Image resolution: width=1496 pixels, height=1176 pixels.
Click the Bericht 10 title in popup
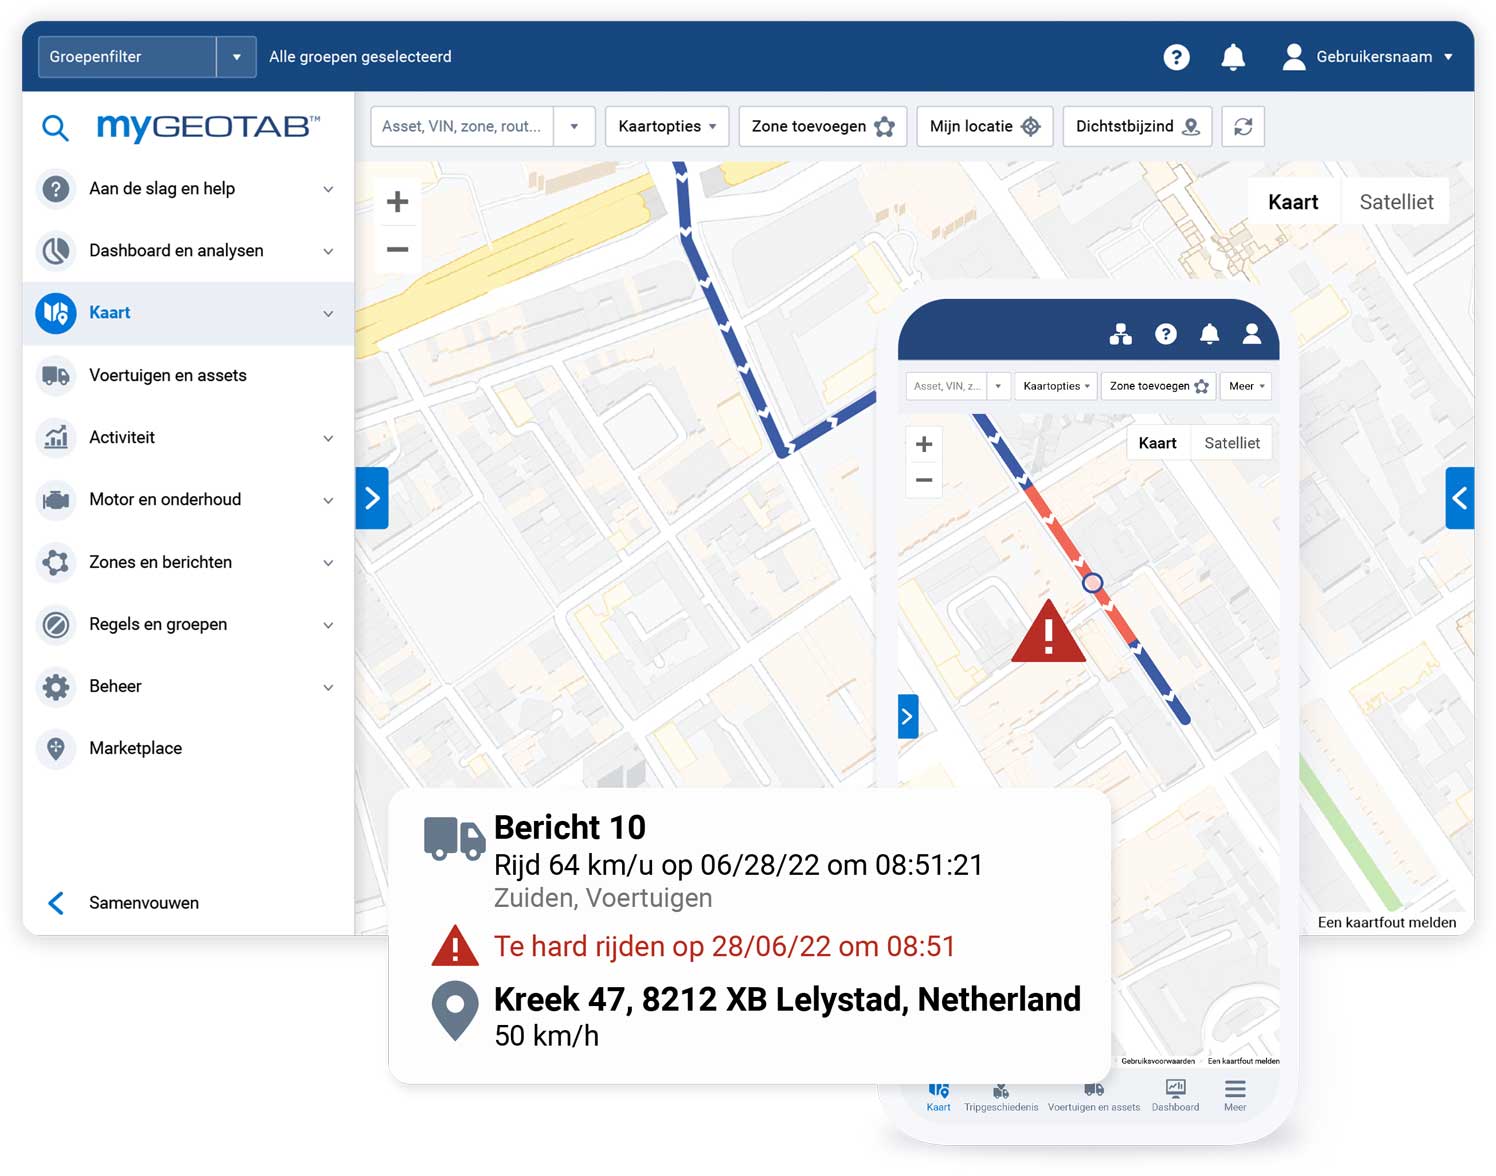[570, 828]
